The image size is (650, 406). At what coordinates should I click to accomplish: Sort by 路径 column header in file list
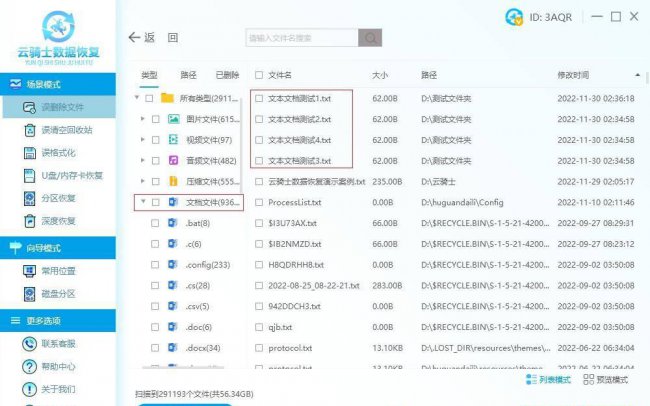click(429, 75)
